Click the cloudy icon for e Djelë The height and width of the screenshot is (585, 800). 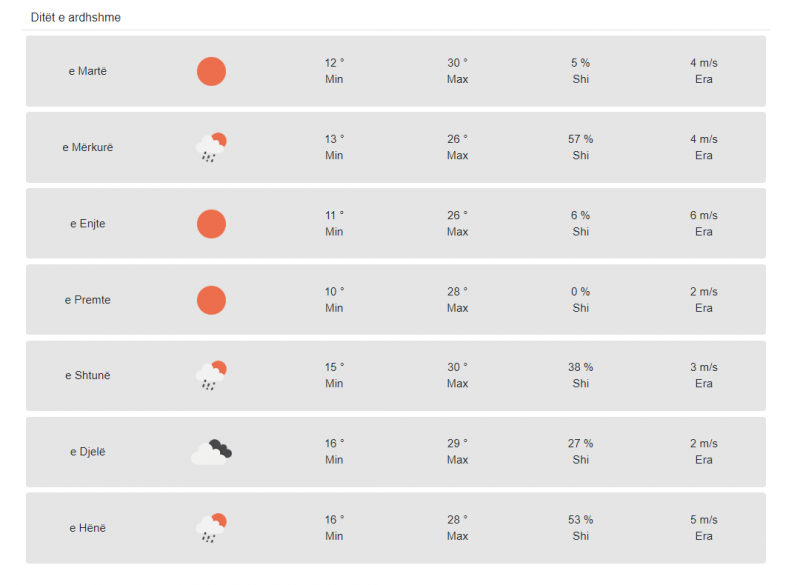211,452
